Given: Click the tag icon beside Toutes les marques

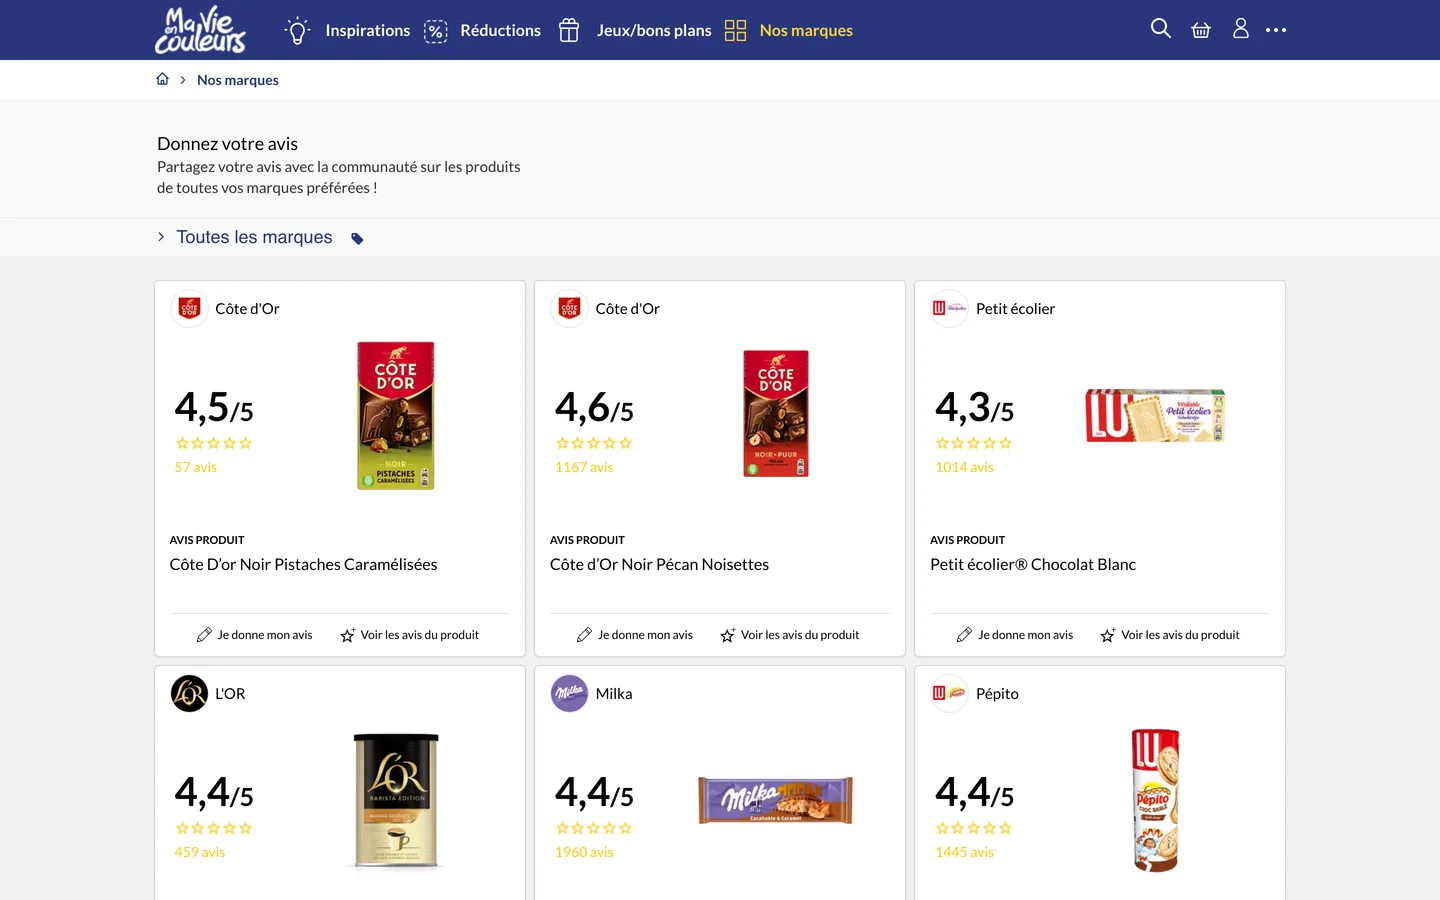Looking at the screenshot, I should [x=357, y=238].
